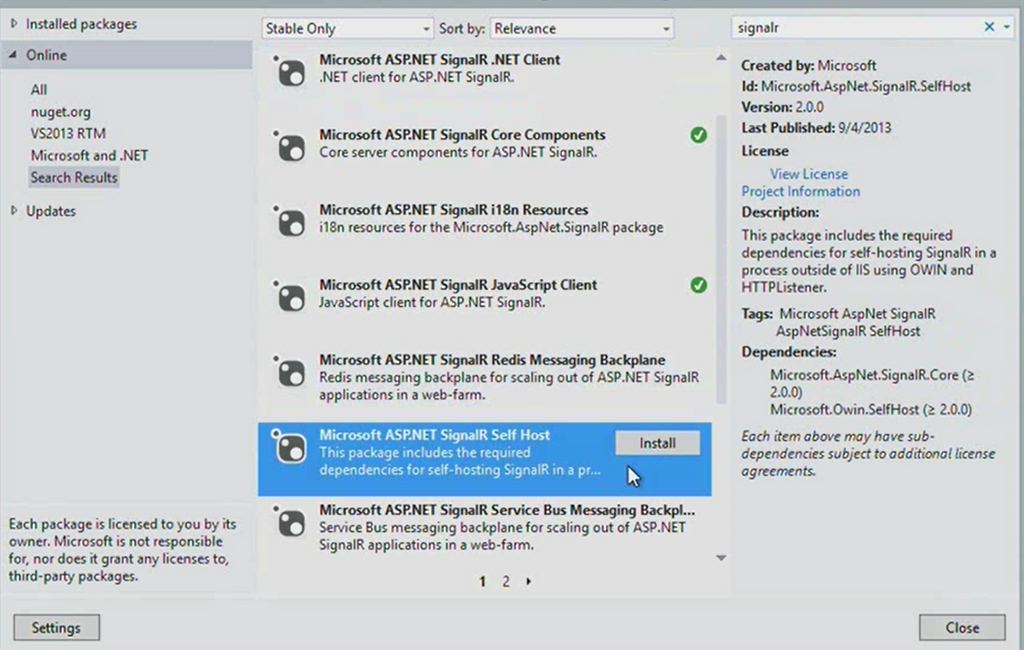Click the SignalR .NET Client package icon
Image resolution: width=1024 pixels, height=650 pixels.
tap(289, 72)
